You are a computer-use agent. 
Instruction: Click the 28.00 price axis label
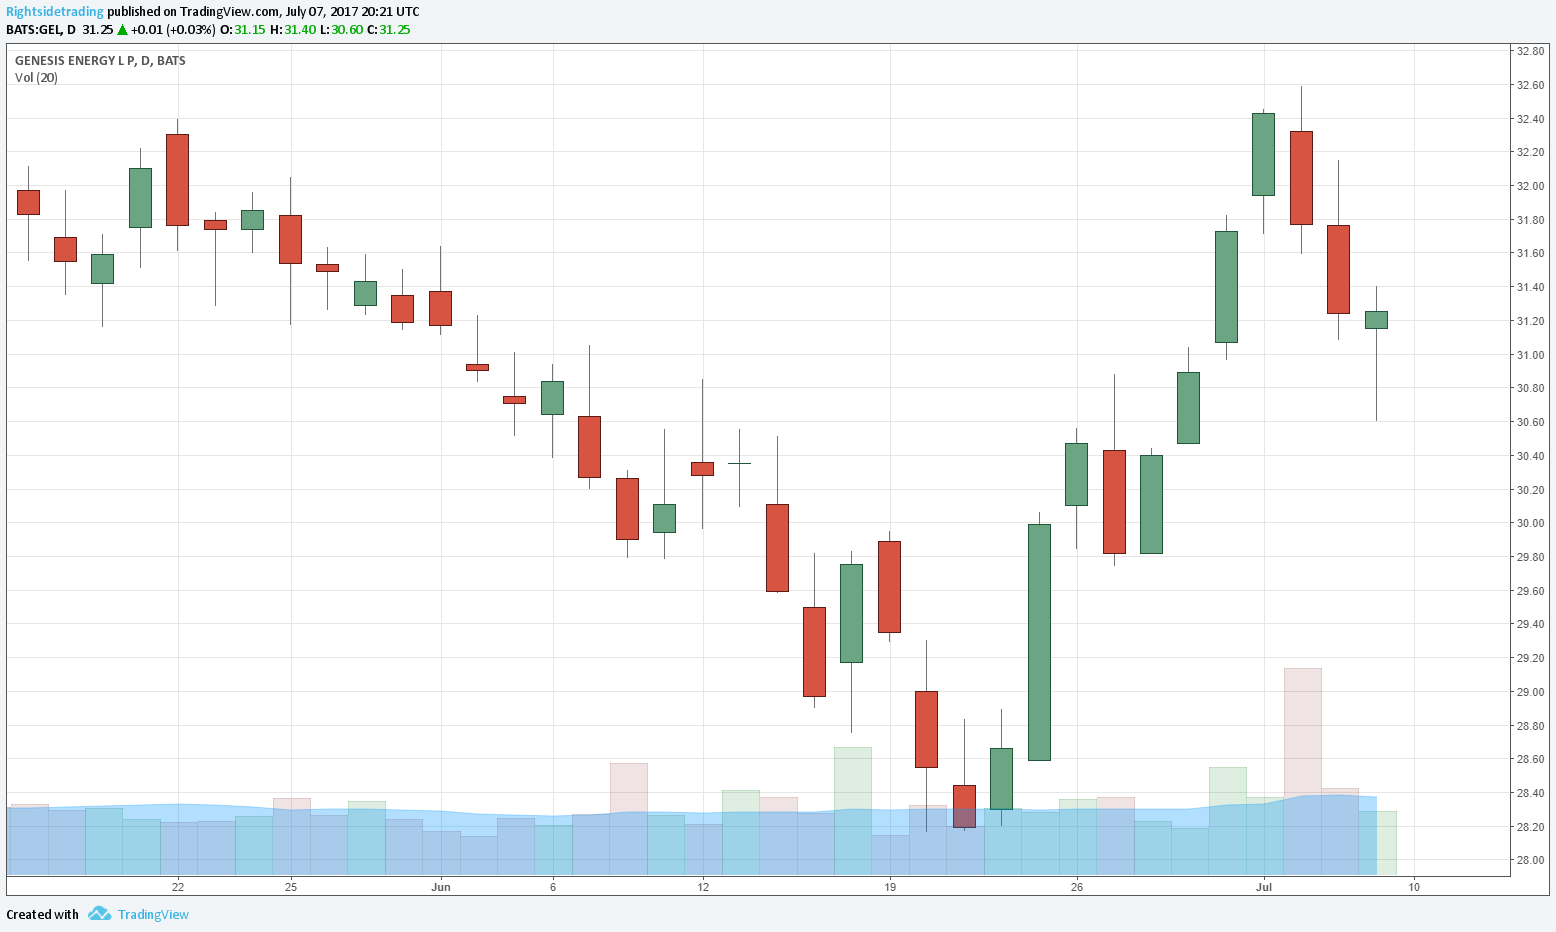tap(1530, 860)
